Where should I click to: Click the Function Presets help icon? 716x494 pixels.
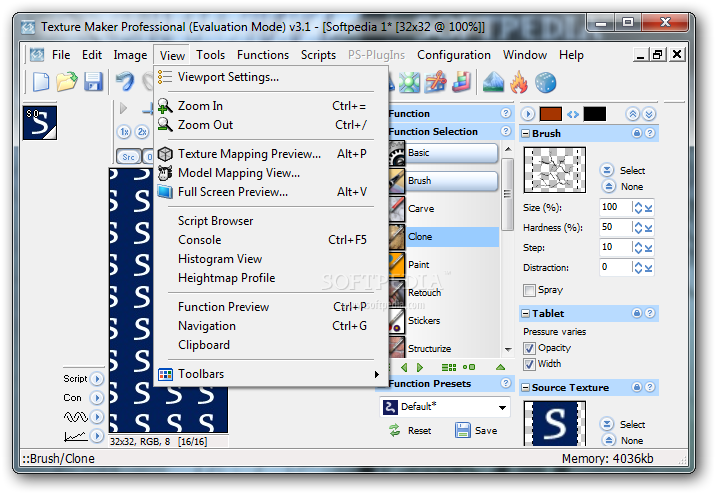tap(505, 383)
